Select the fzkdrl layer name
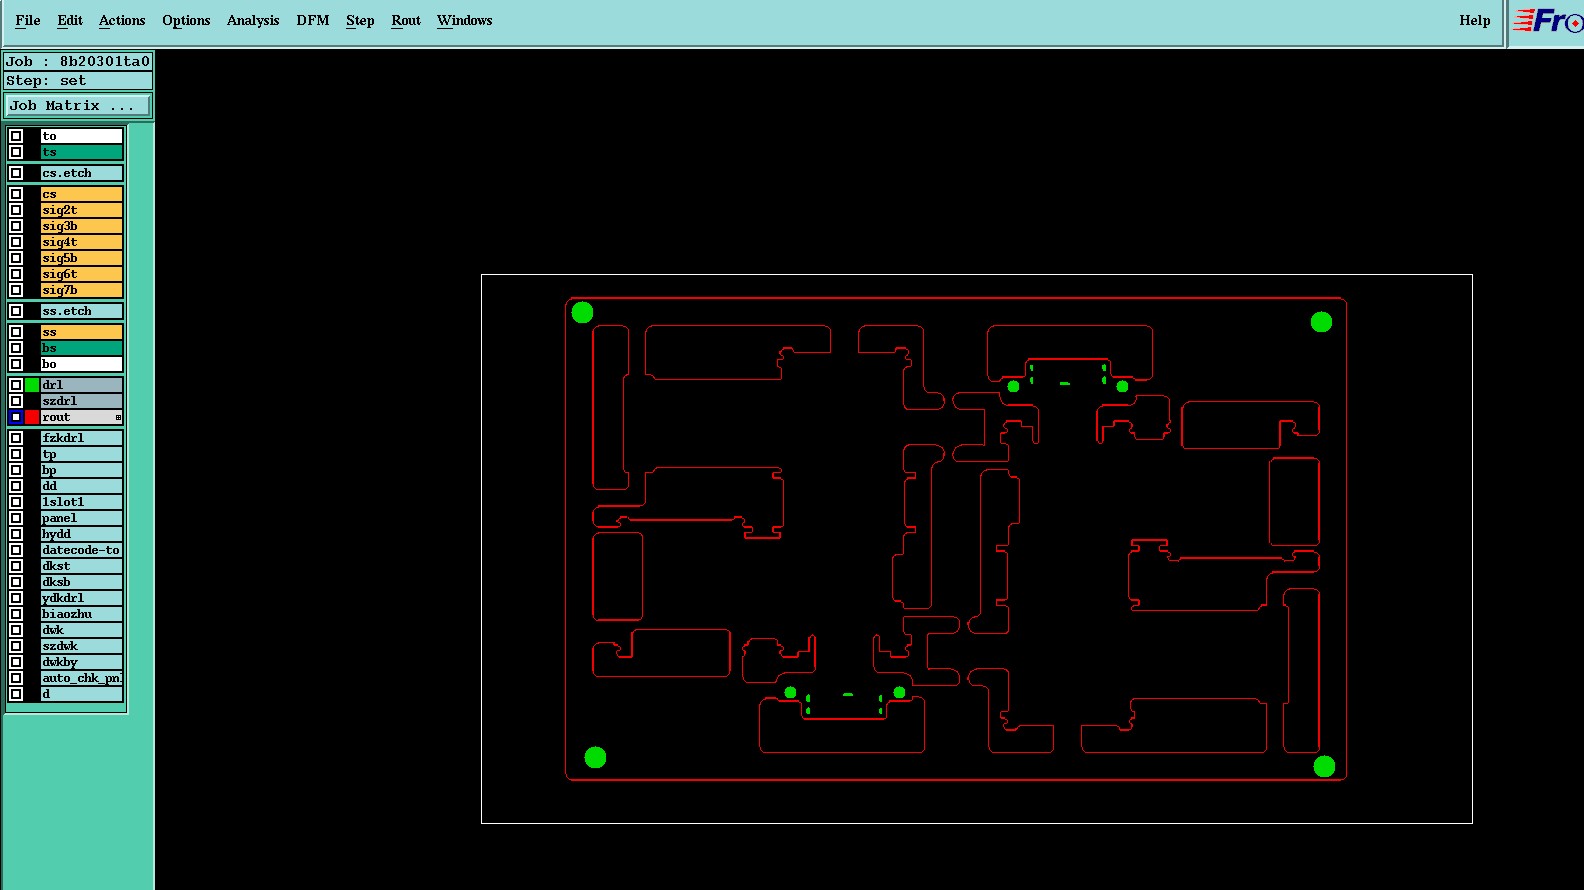Screen dimensions: 1584x890 coord(82,438)
